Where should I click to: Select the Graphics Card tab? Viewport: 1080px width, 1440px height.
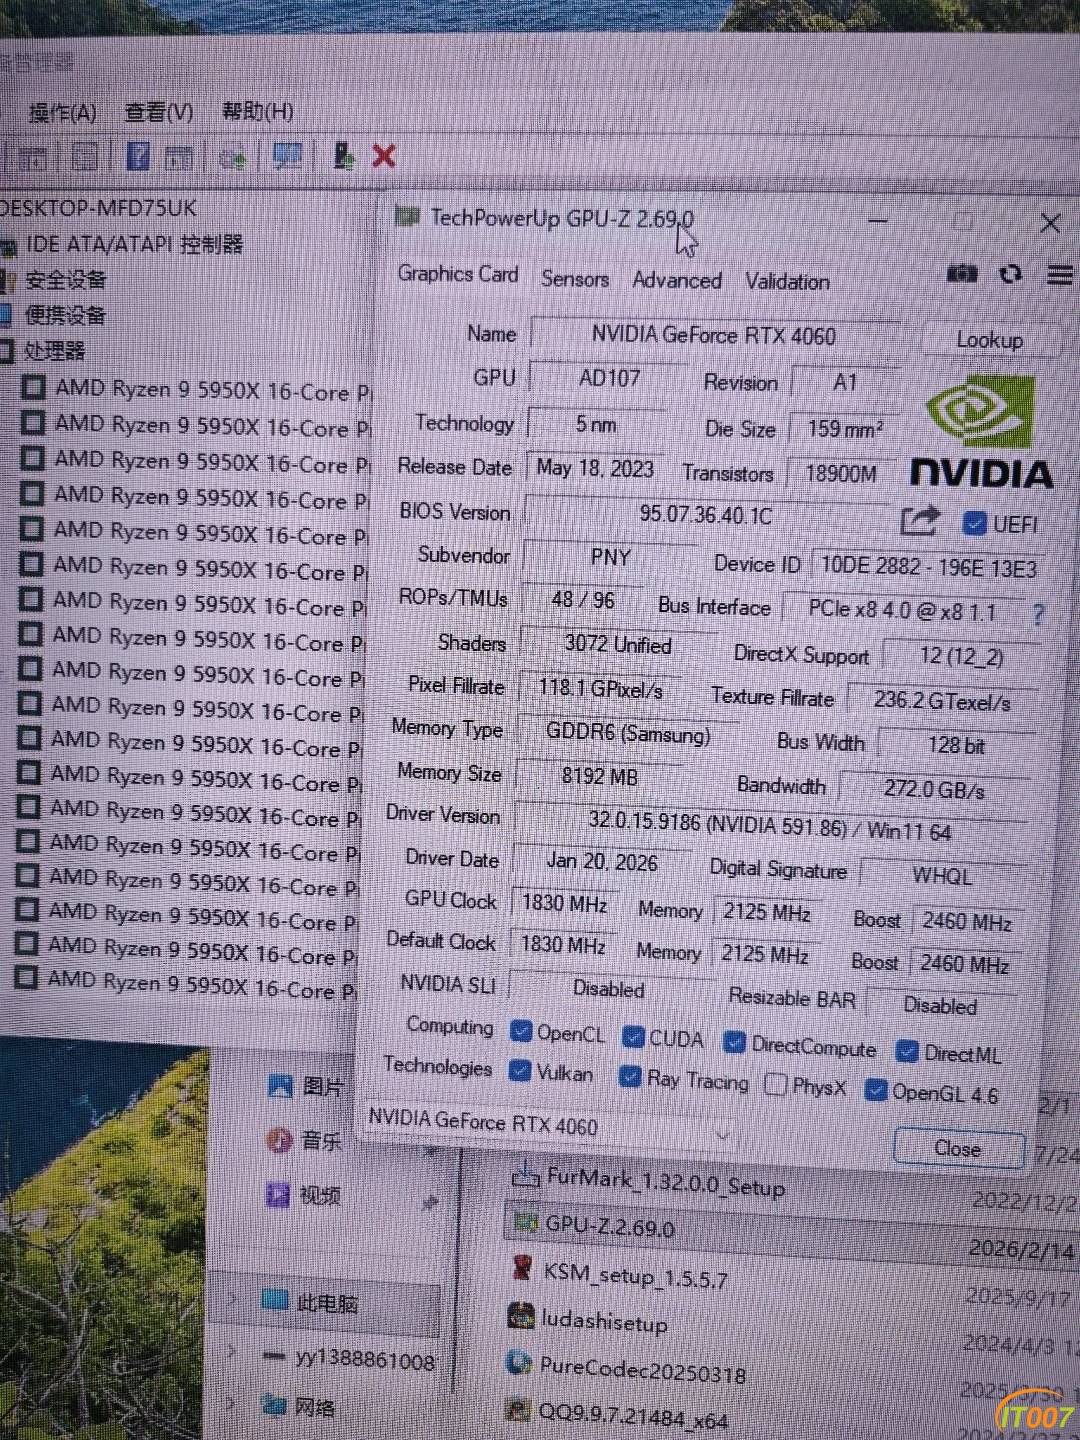coord(458,274)
